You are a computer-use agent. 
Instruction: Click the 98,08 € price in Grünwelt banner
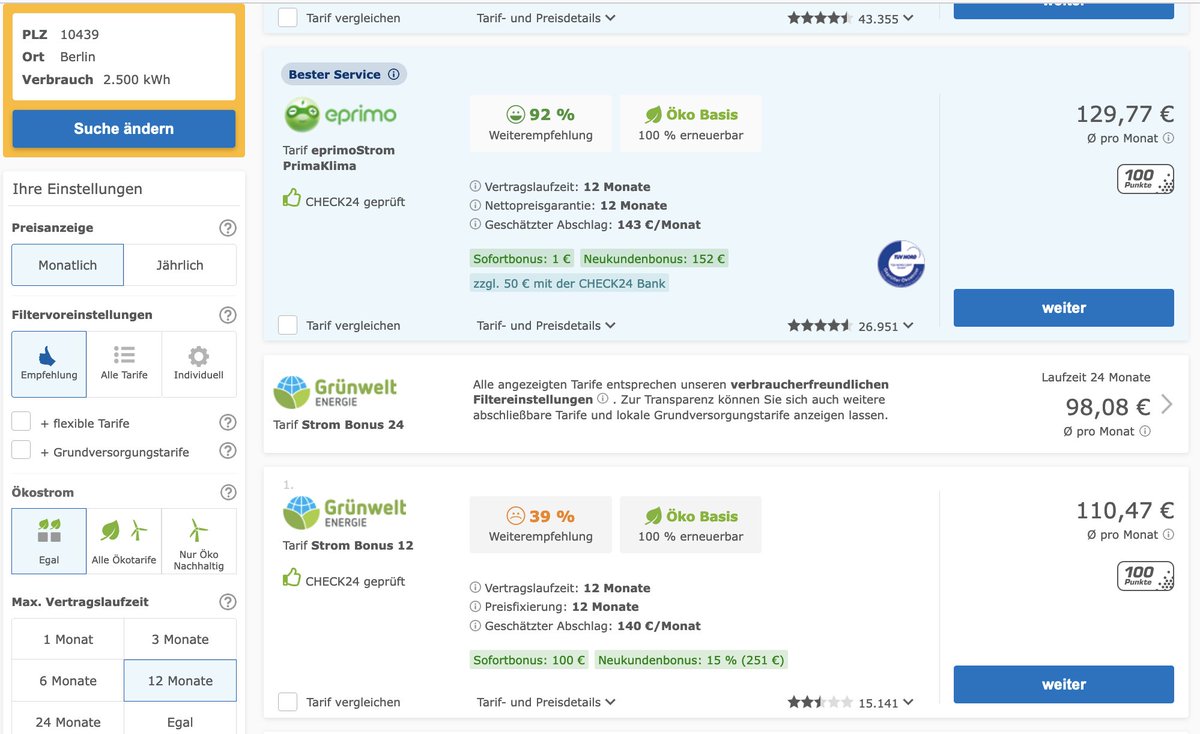pyautogui.click(x=1108, y=406)
